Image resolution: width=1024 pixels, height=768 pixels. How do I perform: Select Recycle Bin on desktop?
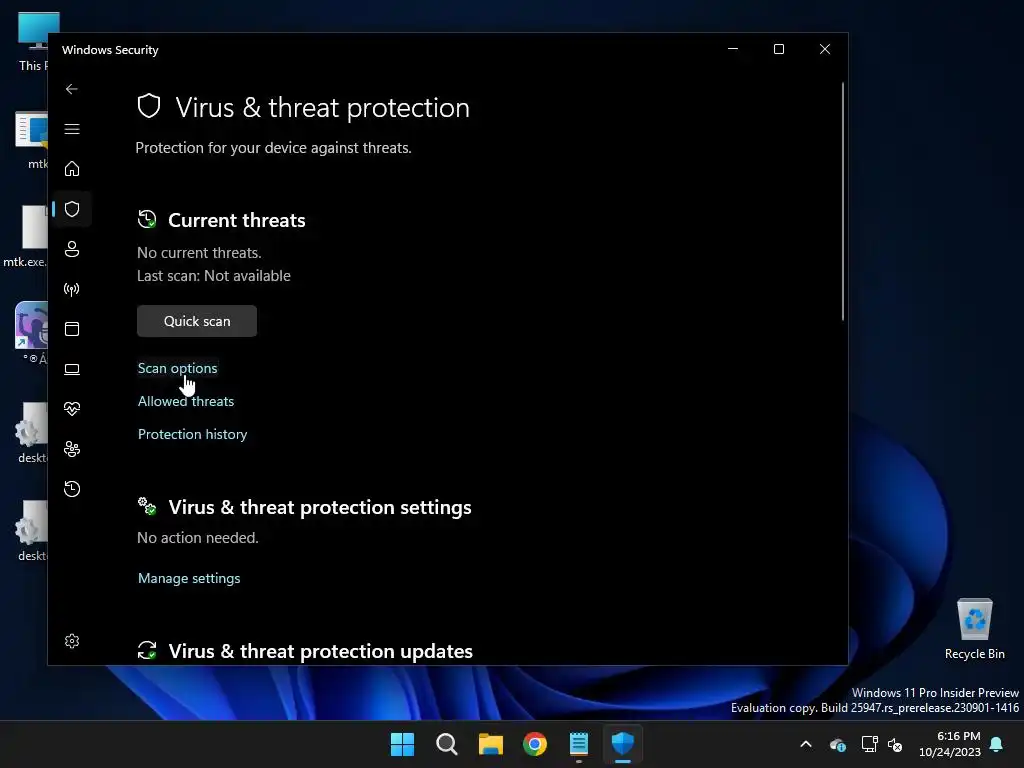pos(974,628)
